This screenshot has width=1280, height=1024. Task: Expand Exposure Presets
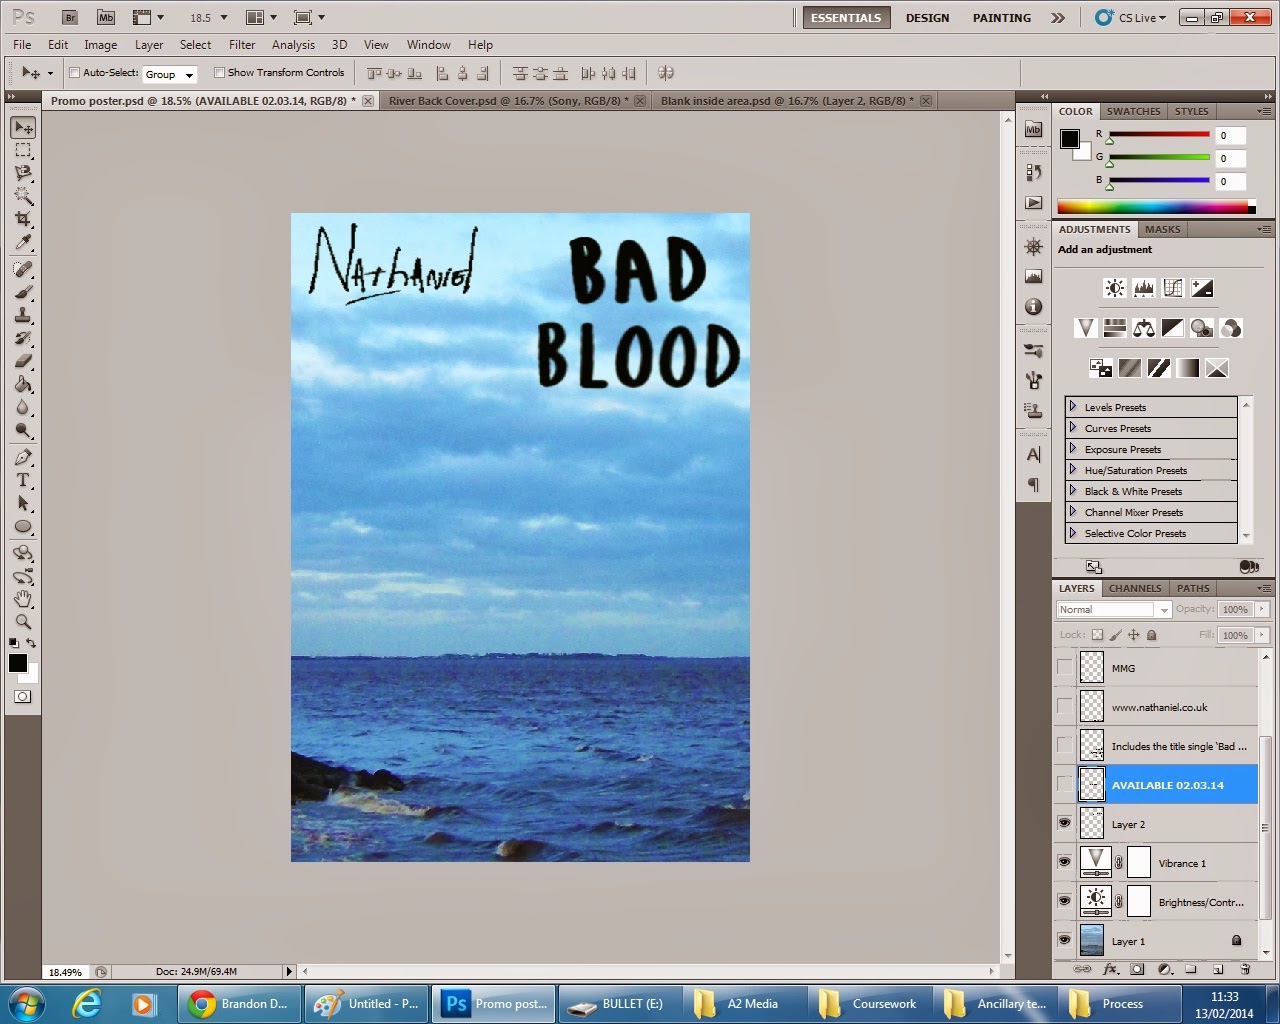(x=1072, y=449)
